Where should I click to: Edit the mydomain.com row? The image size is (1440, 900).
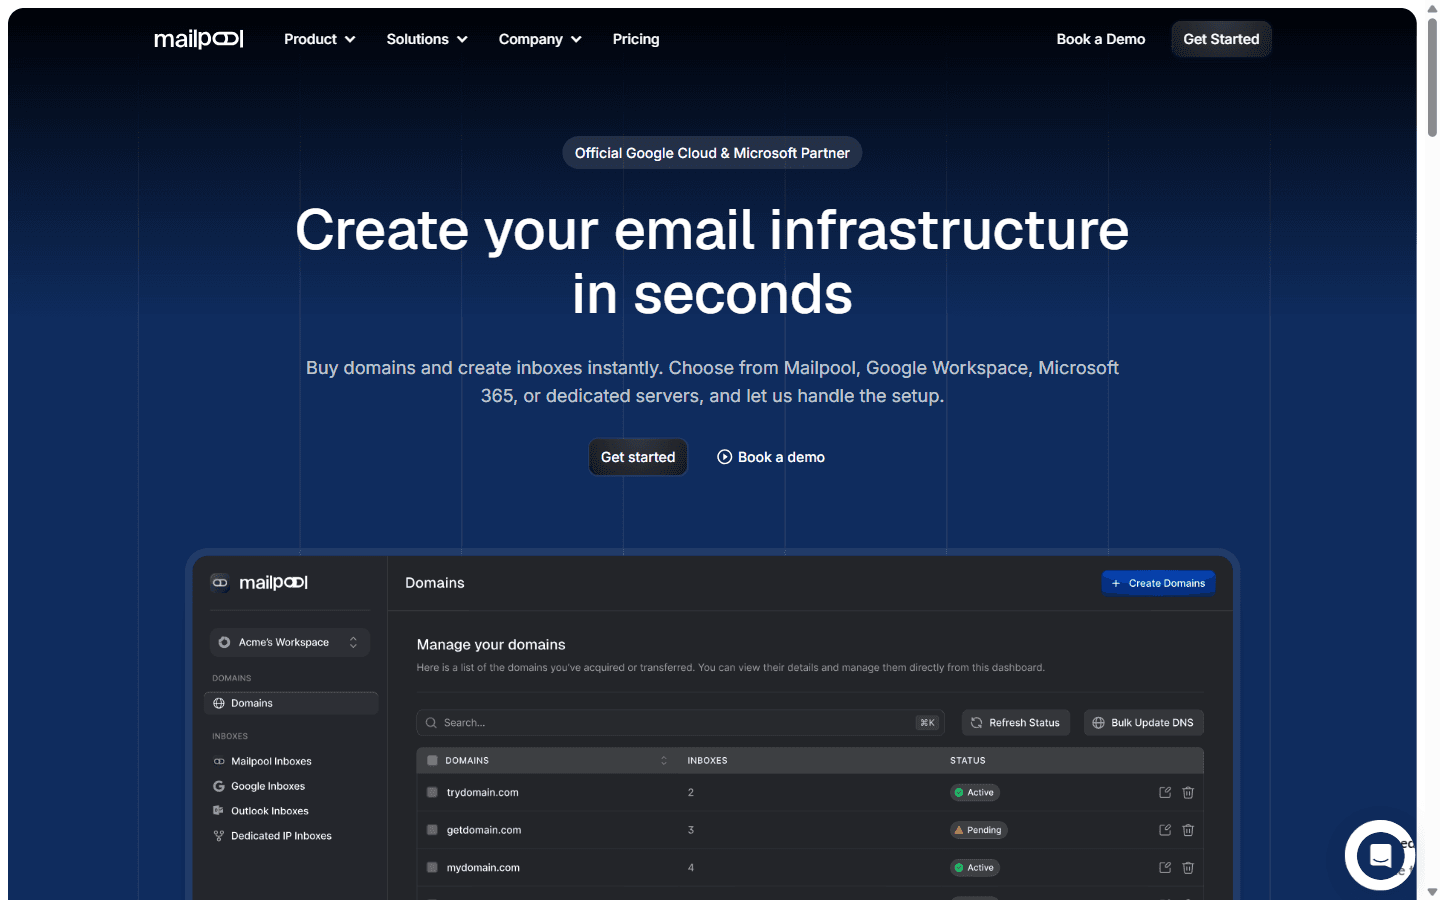(1165, 867)
